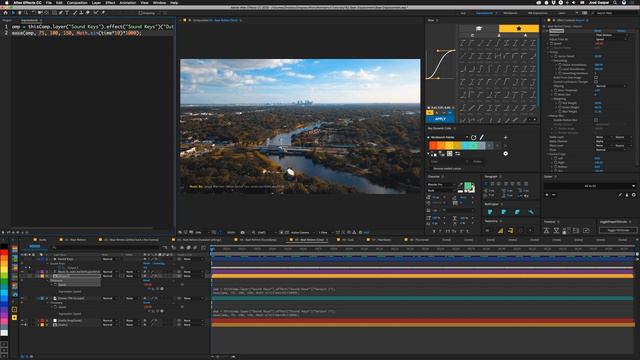The width and height of the screenshot is (640, 360).
Task: Open the Composition menu
Action: tap(77, 2)
